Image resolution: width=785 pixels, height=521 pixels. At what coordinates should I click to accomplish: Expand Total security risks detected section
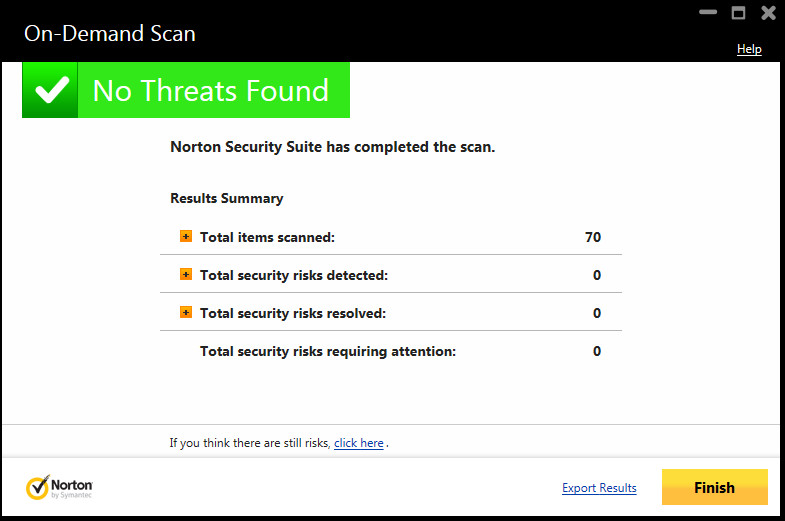(186, 274)
